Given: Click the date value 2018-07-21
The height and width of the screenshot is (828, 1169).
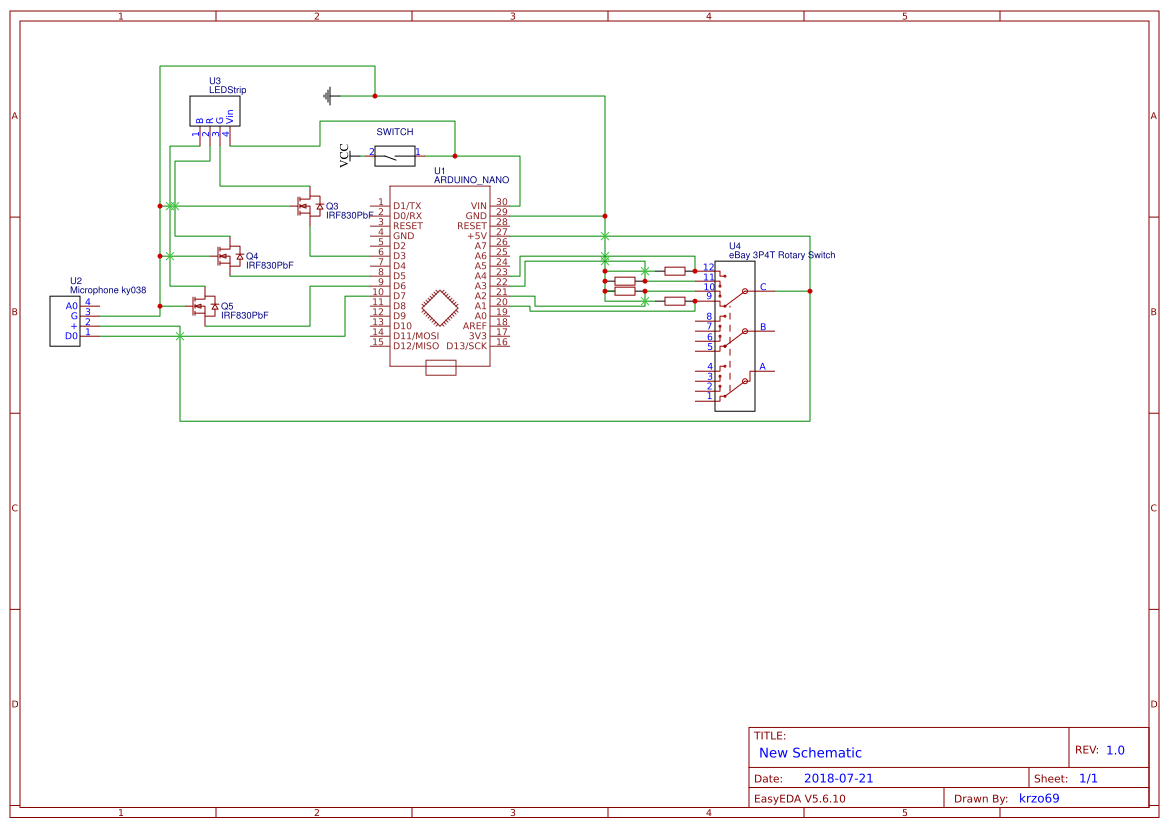Looking at the screenshot, I should click(838, 778).
